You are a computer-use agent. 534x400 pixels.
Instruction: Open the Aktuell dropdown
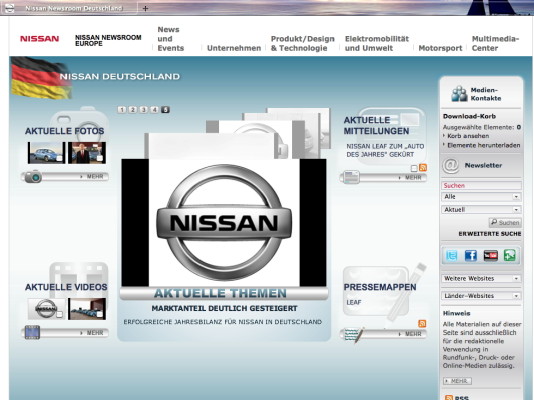481,210
